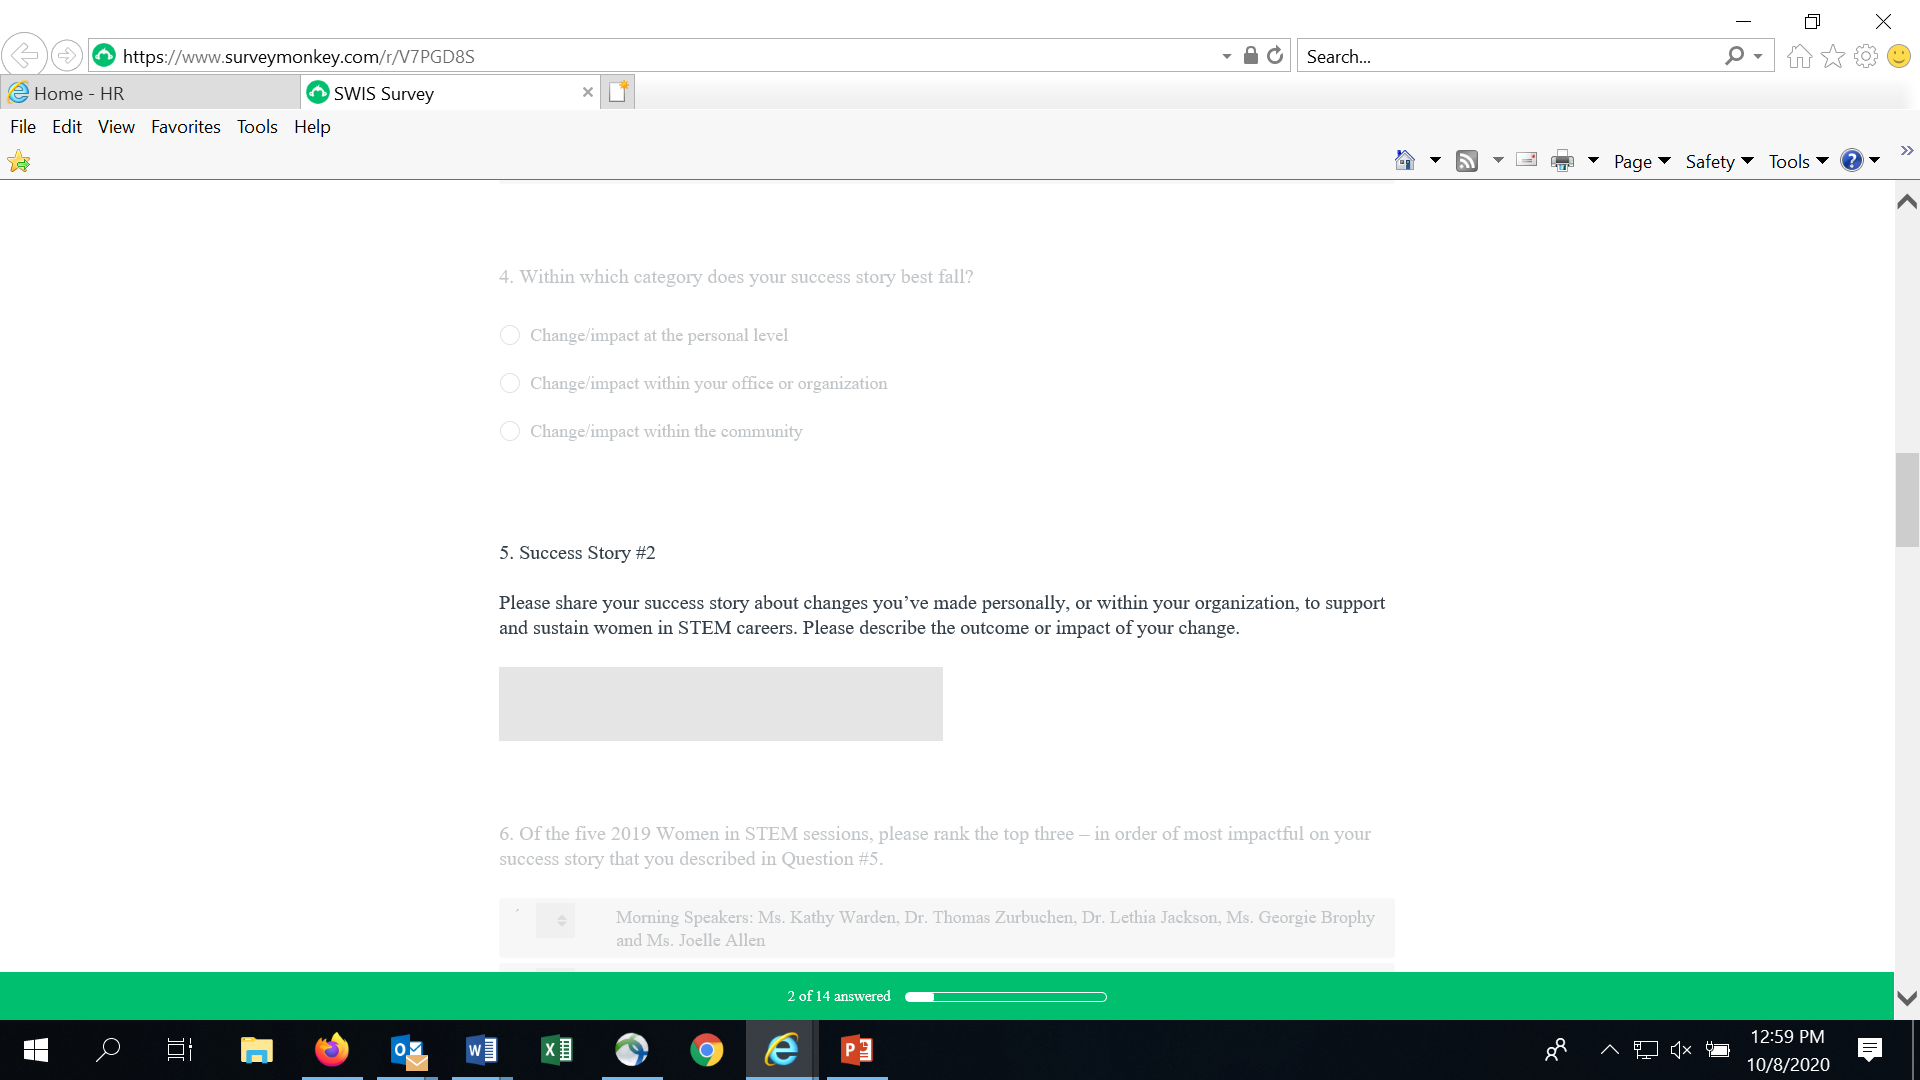The image size is (1920, 1080).
Task: Click the Print icon
Action: point(1562,161)
